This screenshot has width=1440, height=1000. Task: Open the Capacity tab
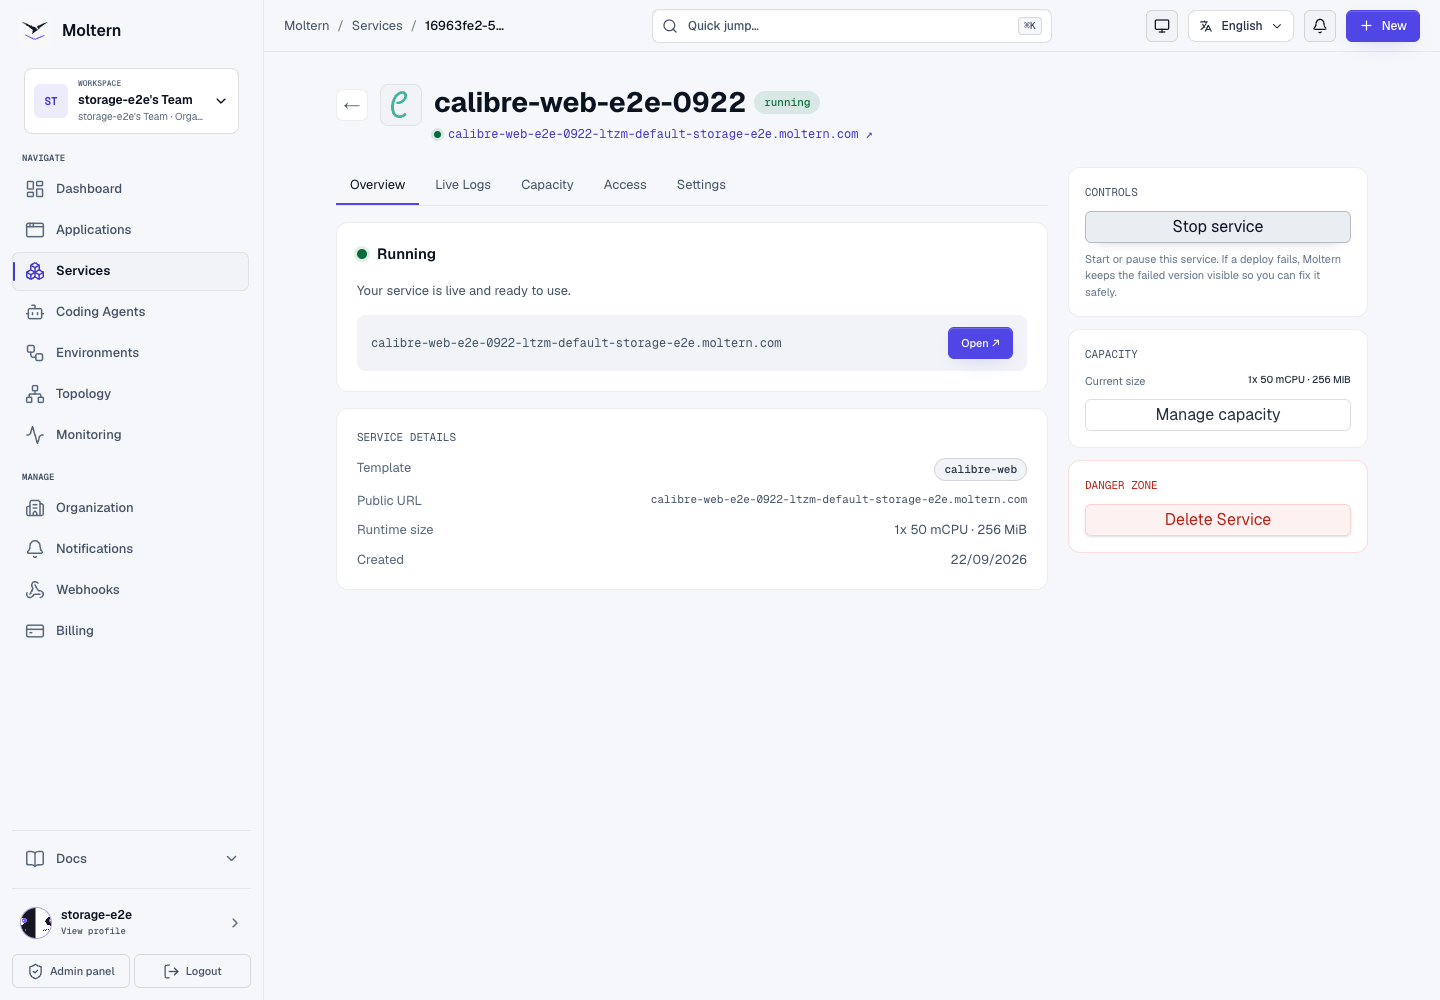547,185
